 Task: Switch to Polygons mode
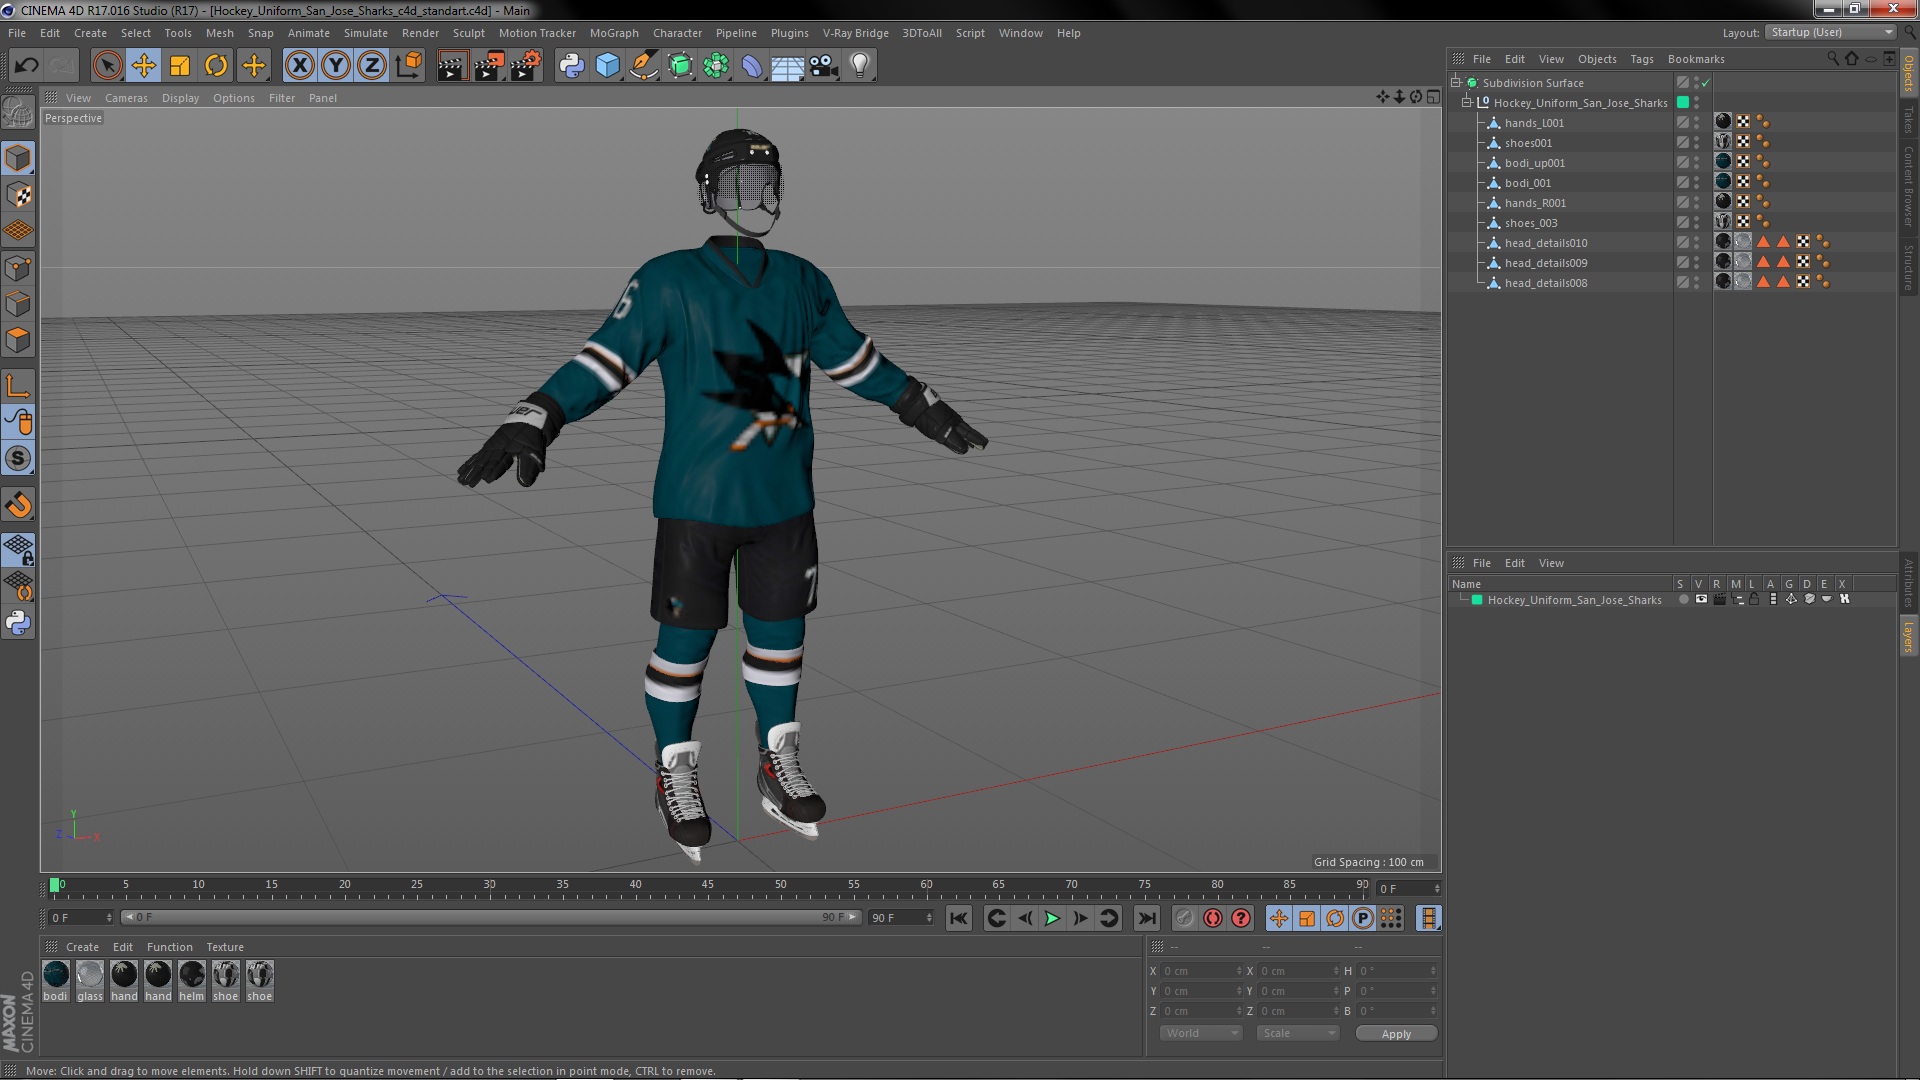18,340
